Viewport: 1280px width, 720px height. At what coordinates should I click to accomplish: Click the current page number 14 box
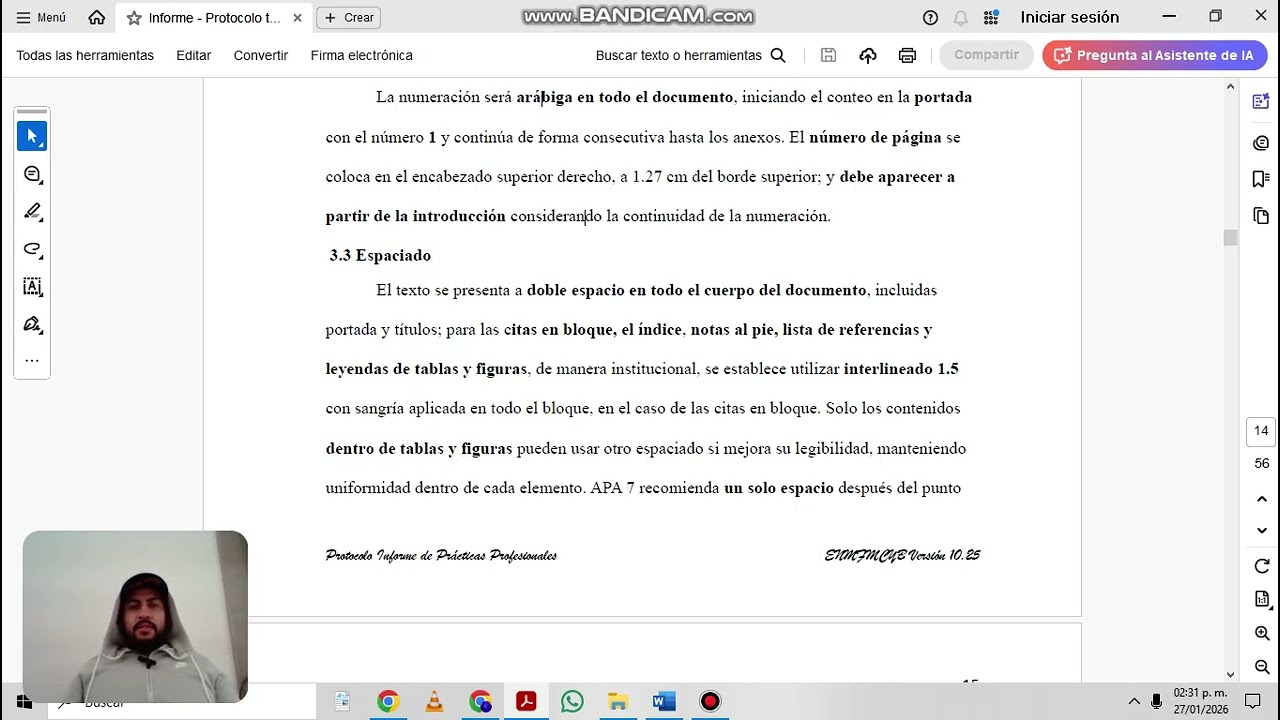click(1261, 431)
